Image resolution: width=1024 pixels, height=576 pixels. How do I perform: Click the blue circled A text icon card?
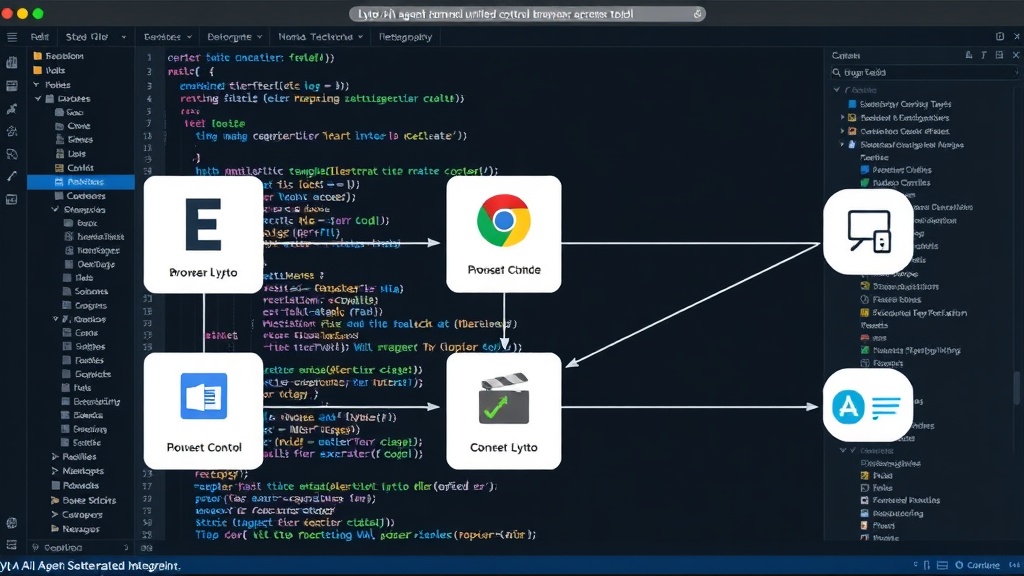867,406
